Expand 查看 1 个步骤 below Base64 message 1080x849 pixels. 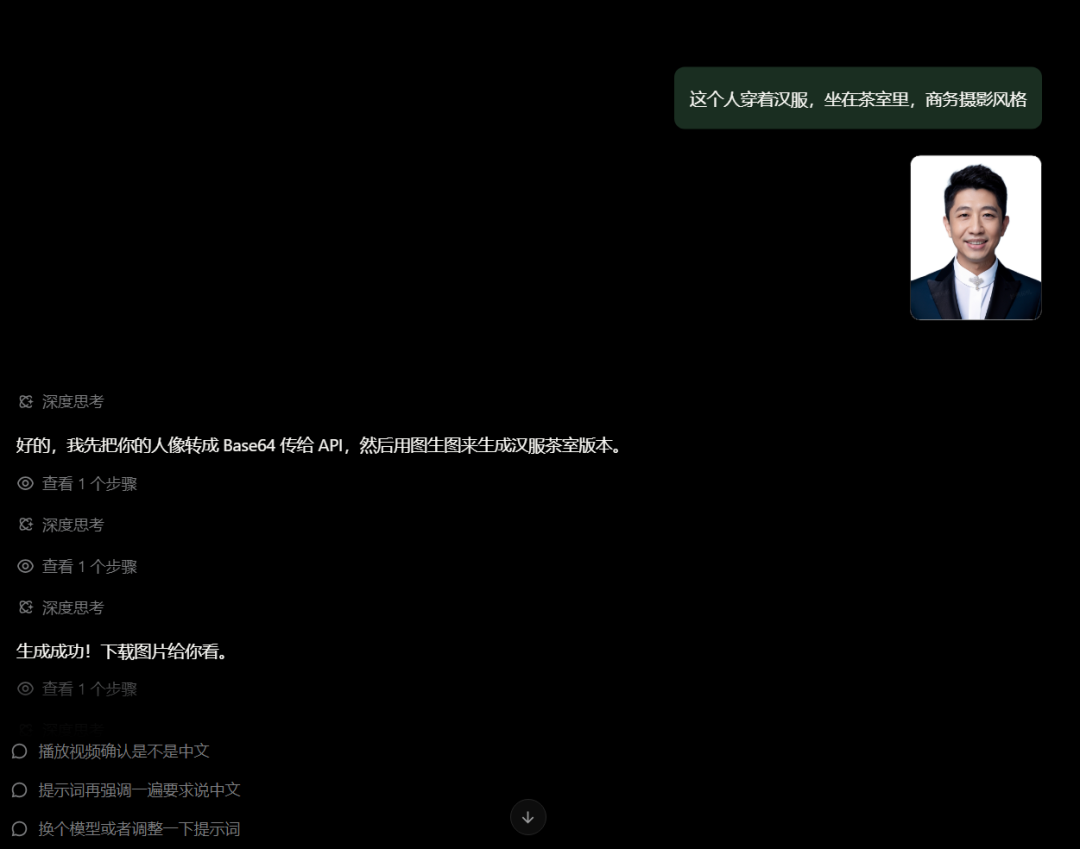tap(77, 484)
